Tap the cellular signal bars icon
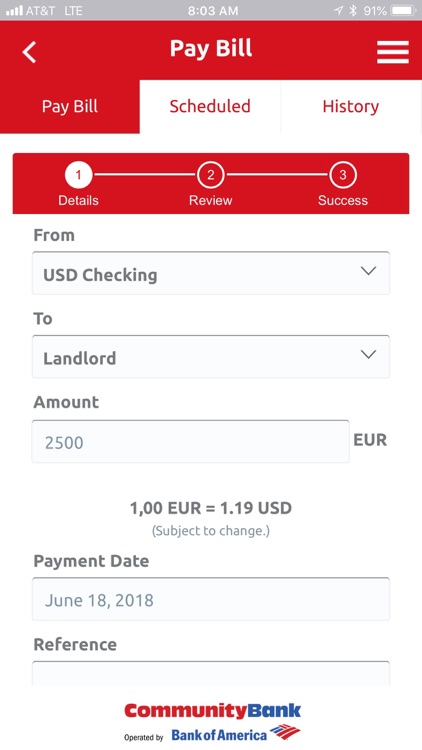Screen dimensions: 422x750 coord(14,11)
